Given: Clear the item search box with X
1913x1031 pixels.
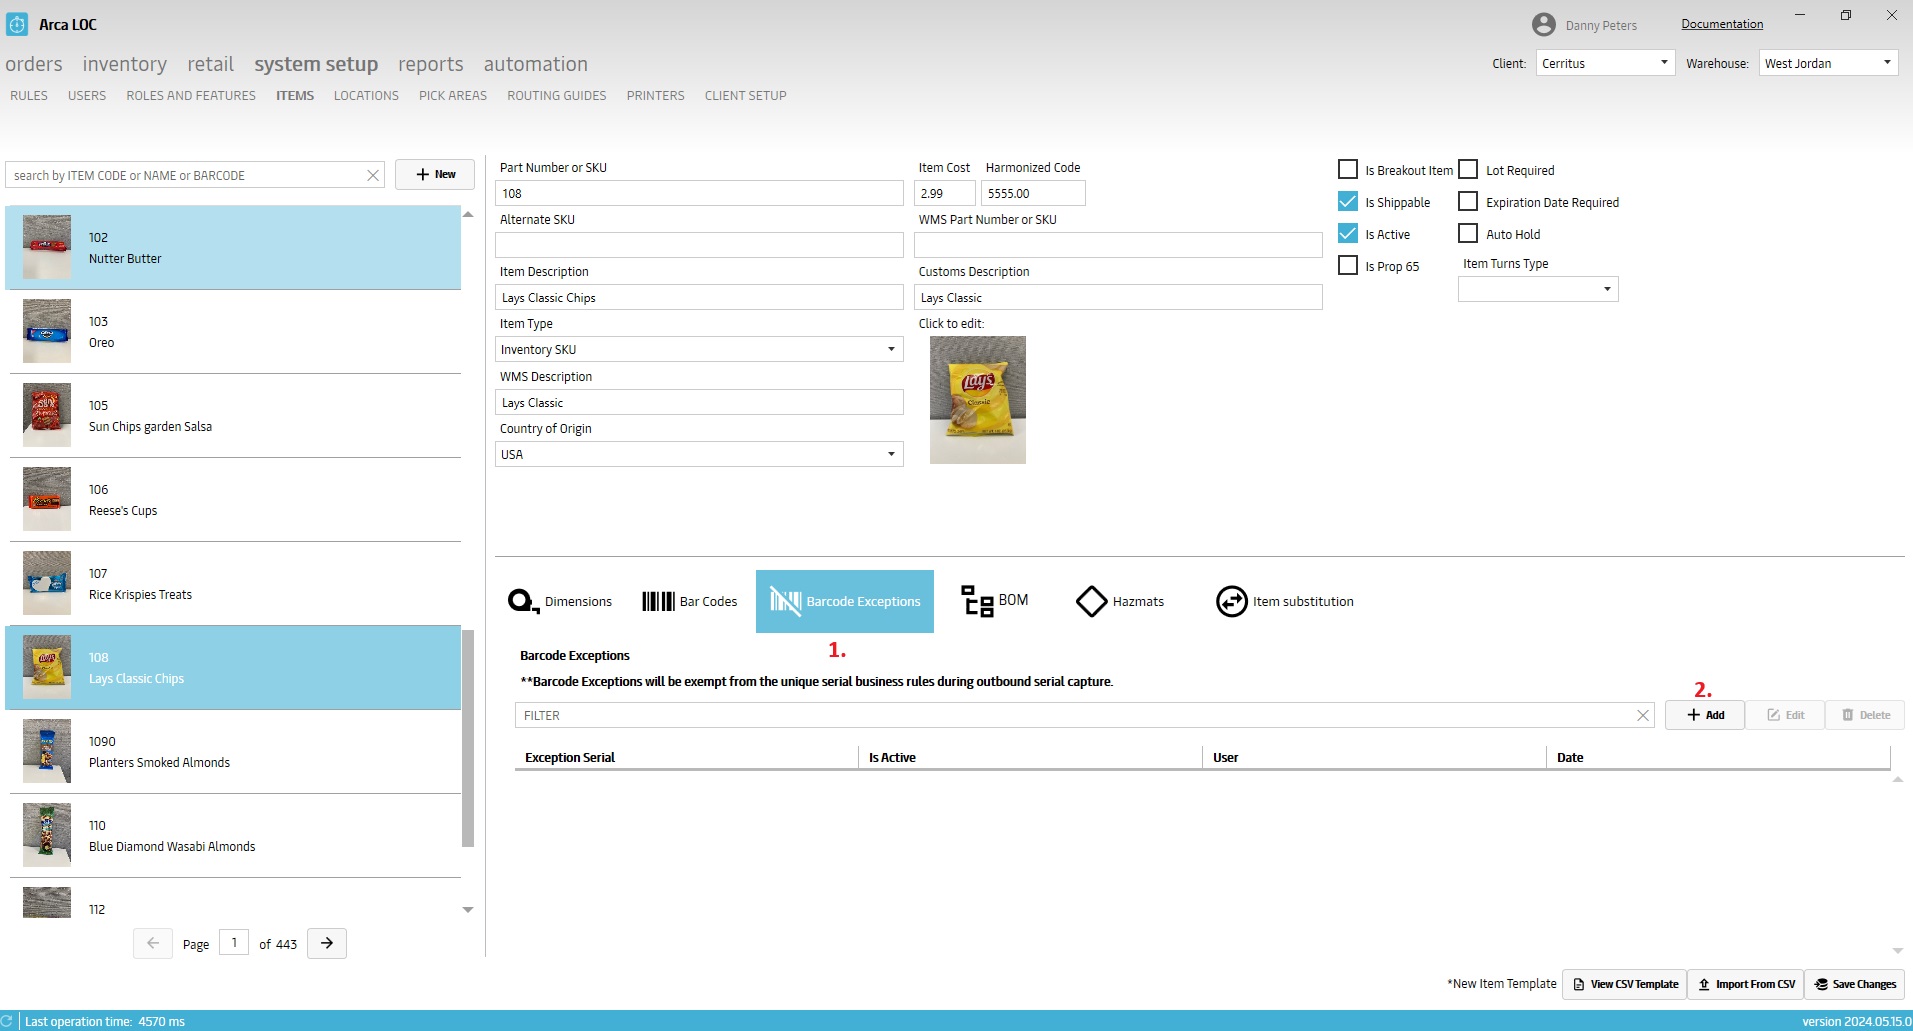Looking at the screenshot, I should pos(373,175).
